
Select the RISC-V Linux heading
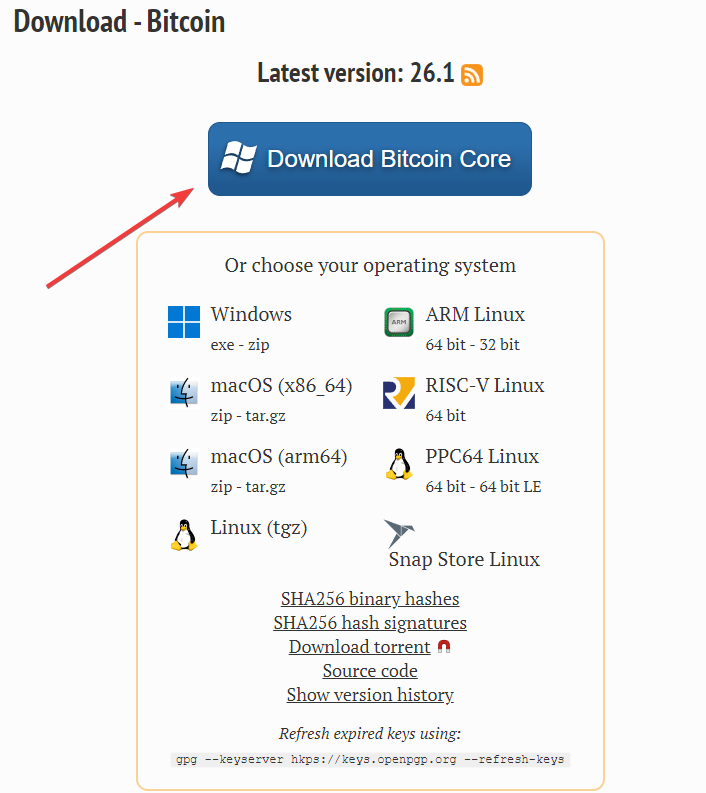484,385
